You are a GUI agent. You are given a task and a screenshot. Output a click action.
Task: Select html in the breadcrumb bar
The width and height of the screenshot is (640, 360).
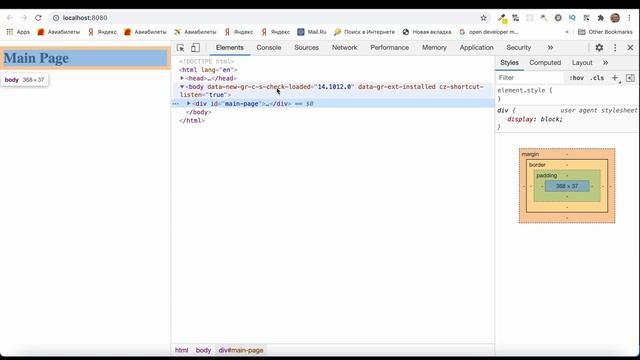click(181, 350)
